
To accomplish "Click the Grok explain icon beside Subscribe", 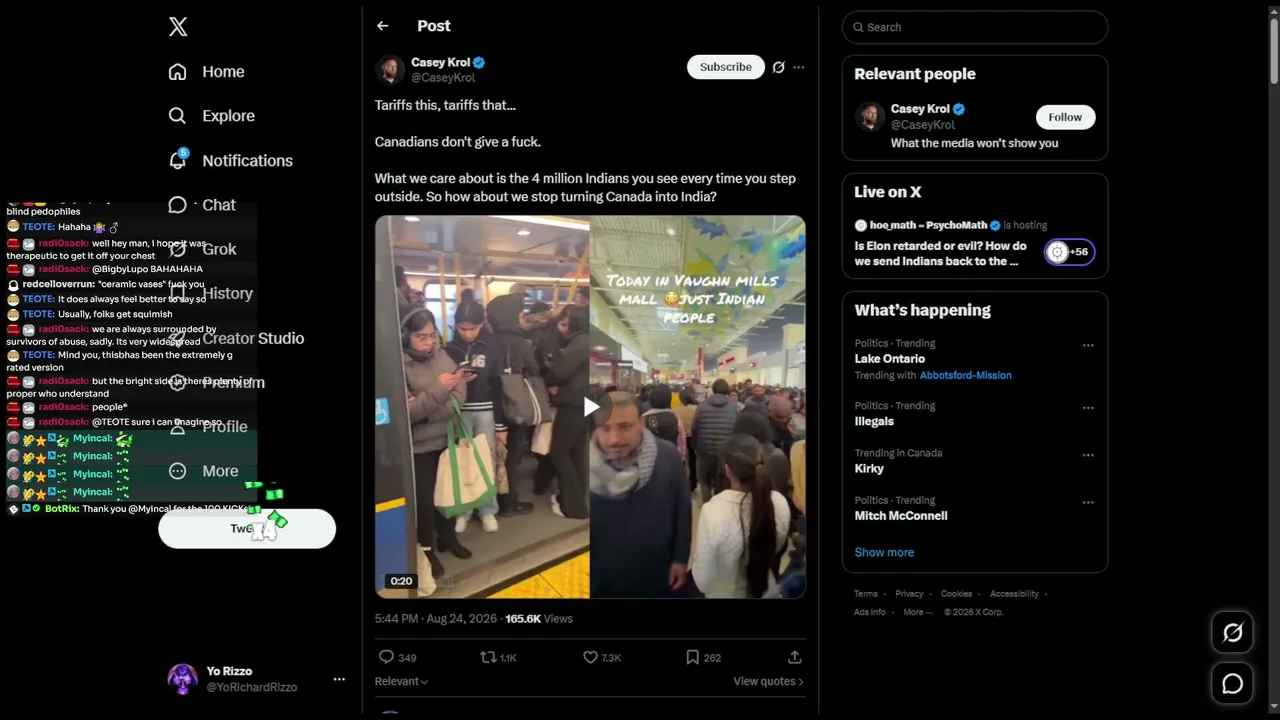I will [778, 67].
